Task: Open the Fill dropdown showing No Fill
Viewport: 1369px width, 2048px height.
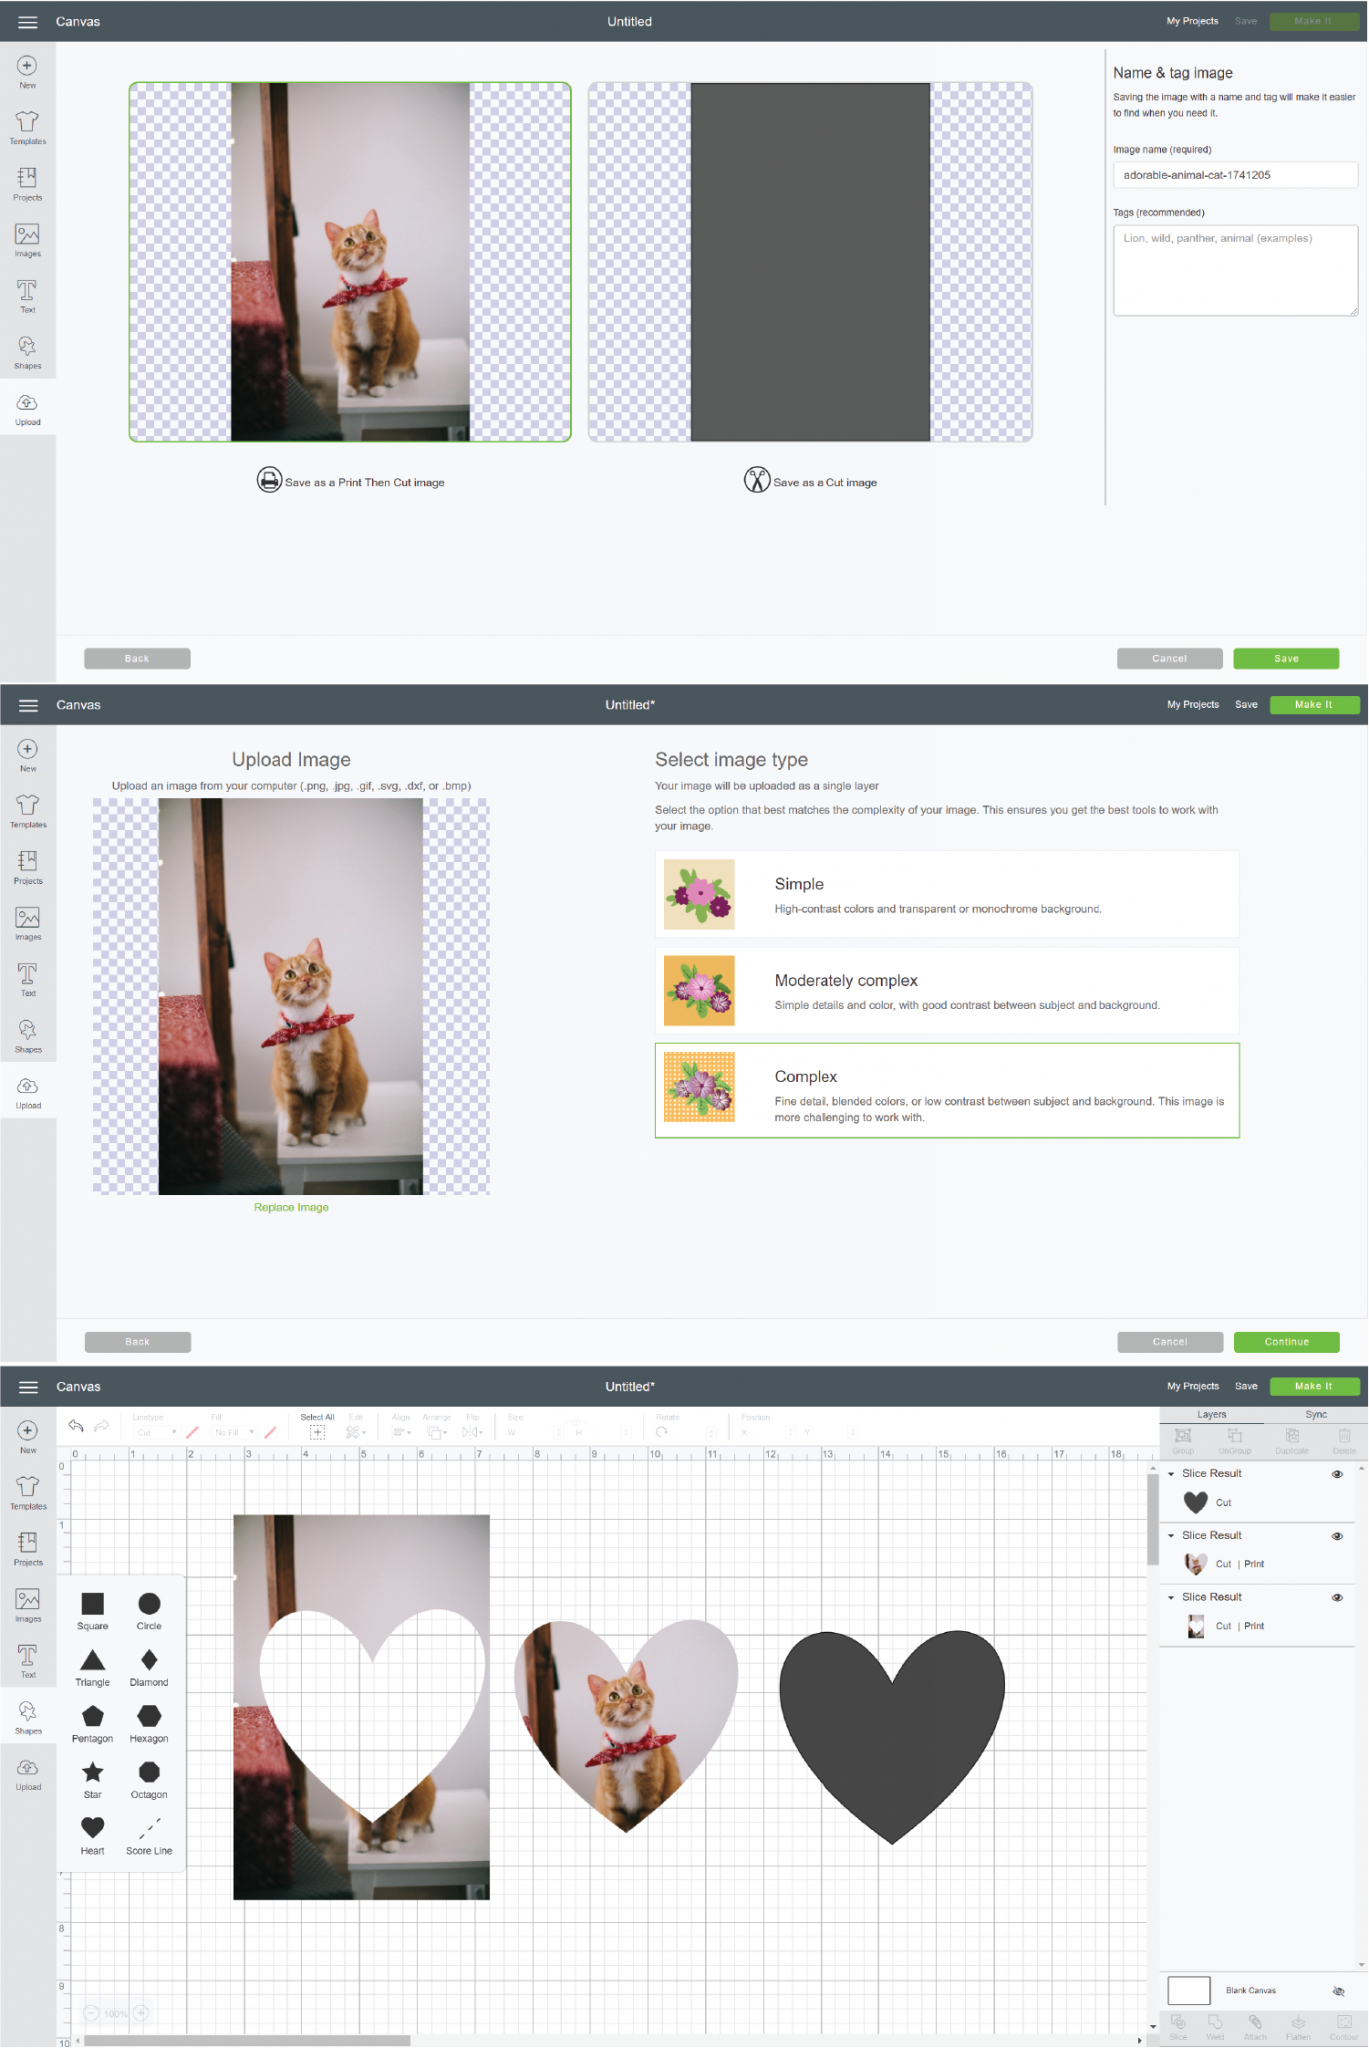Action: [x=235, y=1433]
